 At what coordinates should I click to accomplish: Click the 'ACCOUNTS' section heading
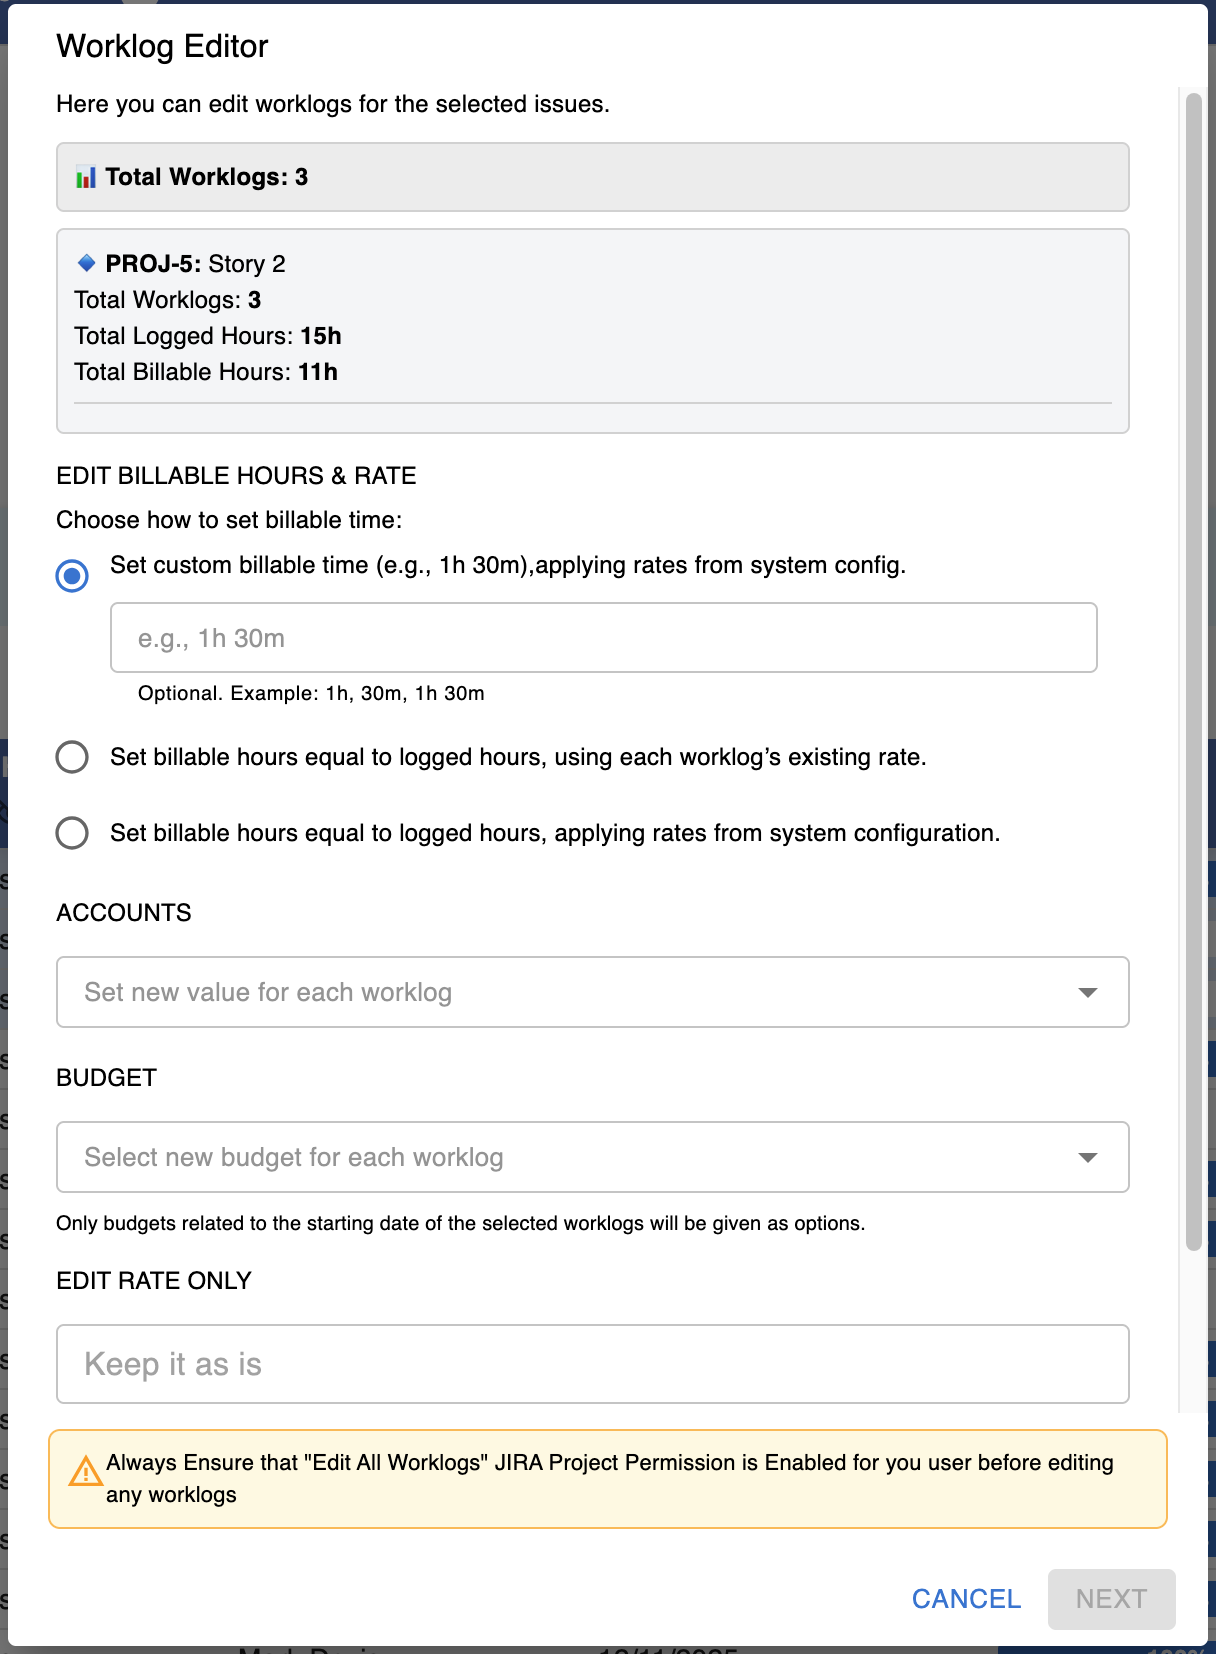124,913
